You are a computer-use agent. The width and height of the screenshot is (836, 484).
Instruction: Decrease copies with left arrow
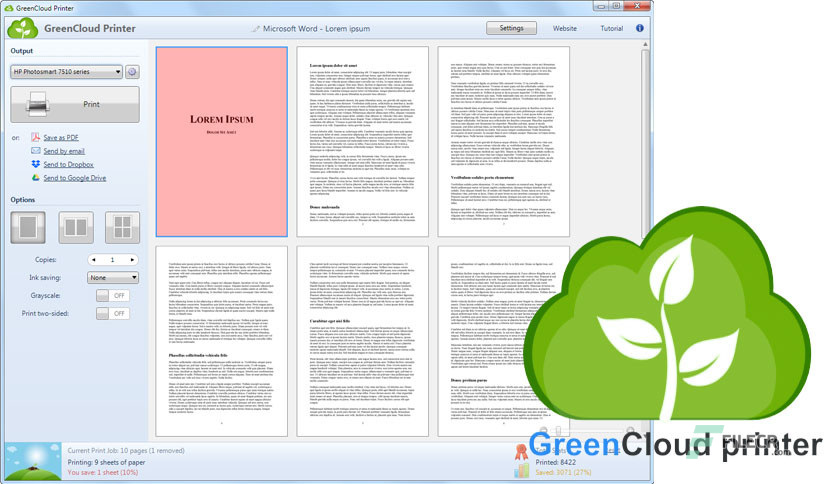point(94,260)
